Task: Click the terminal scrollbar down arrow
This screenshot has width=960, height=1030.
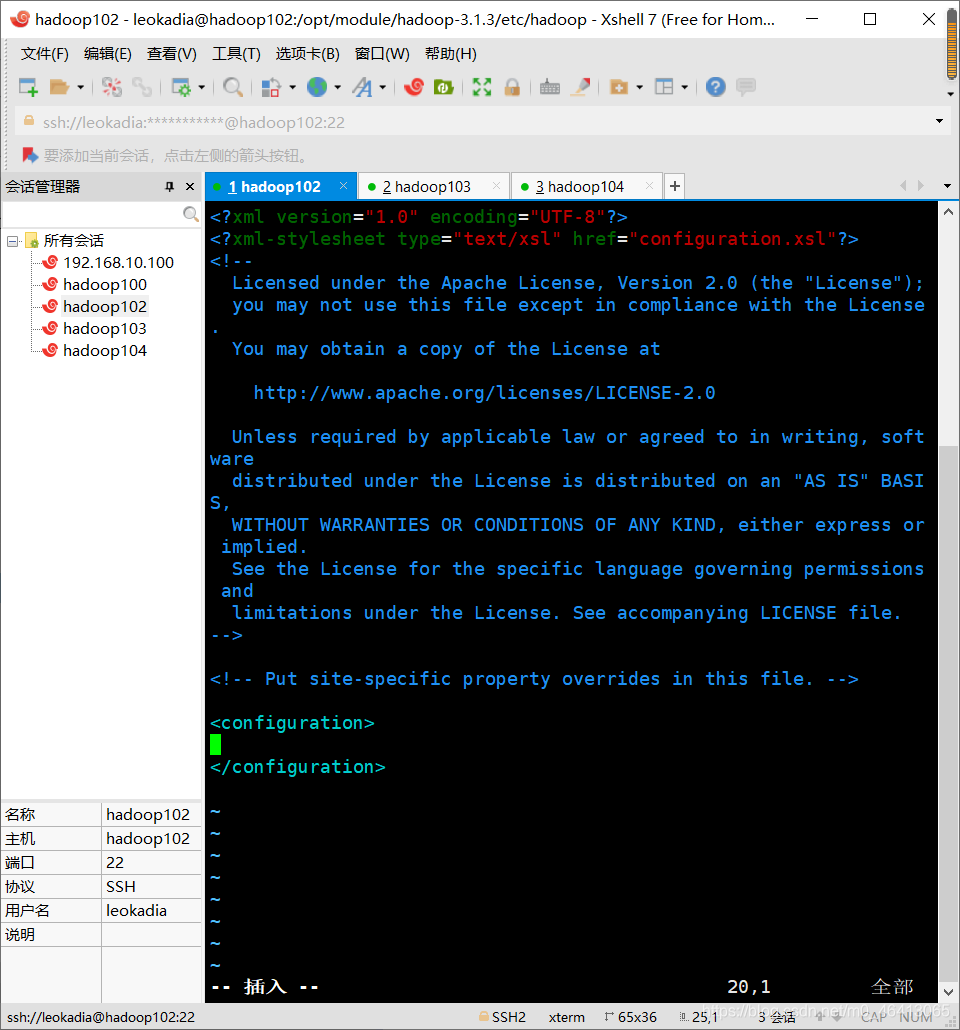Action: pyautogui.click(x=948, y=993)
